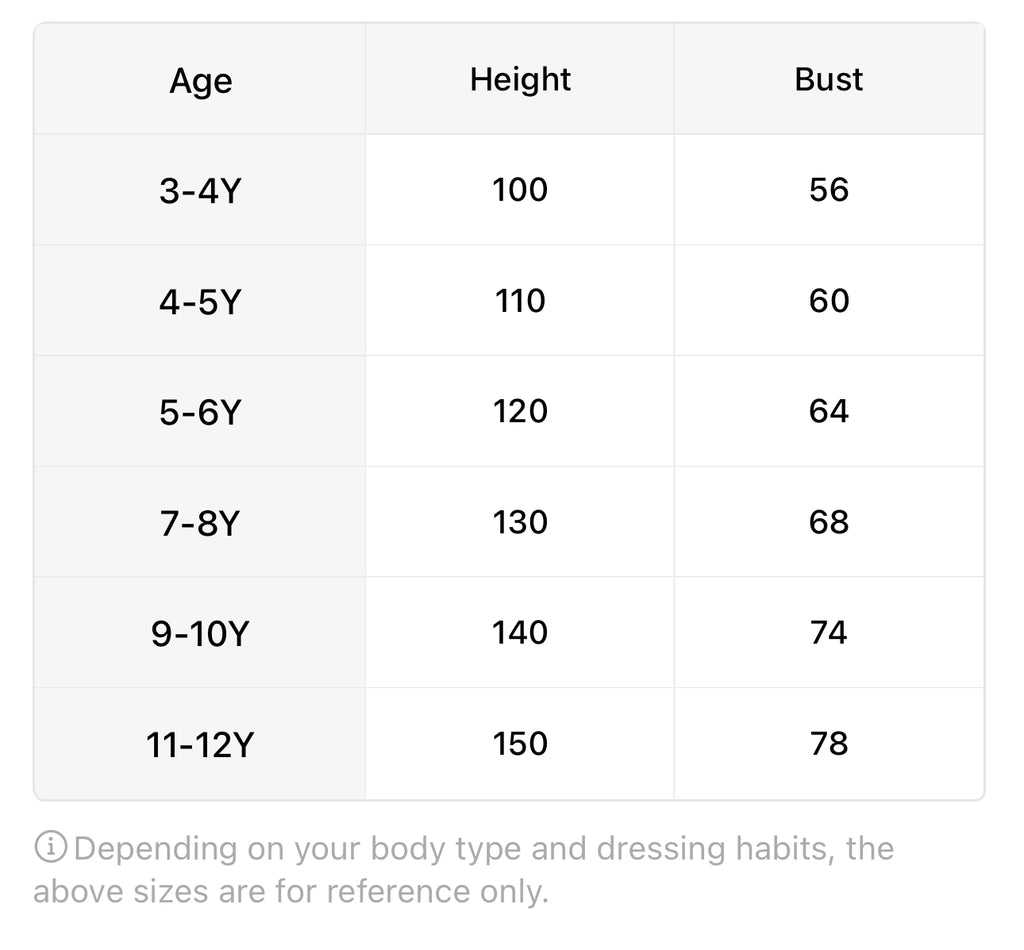The height and width of the screenshot is (950, 1024).
Task: Click the bust value 60
Action: coord(828,301)
